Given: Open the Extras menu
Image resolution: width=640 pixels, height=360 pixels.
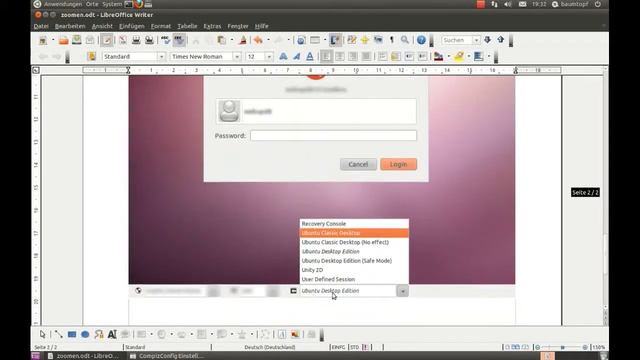Looking at the screenshot, I should tap(212, 26).
